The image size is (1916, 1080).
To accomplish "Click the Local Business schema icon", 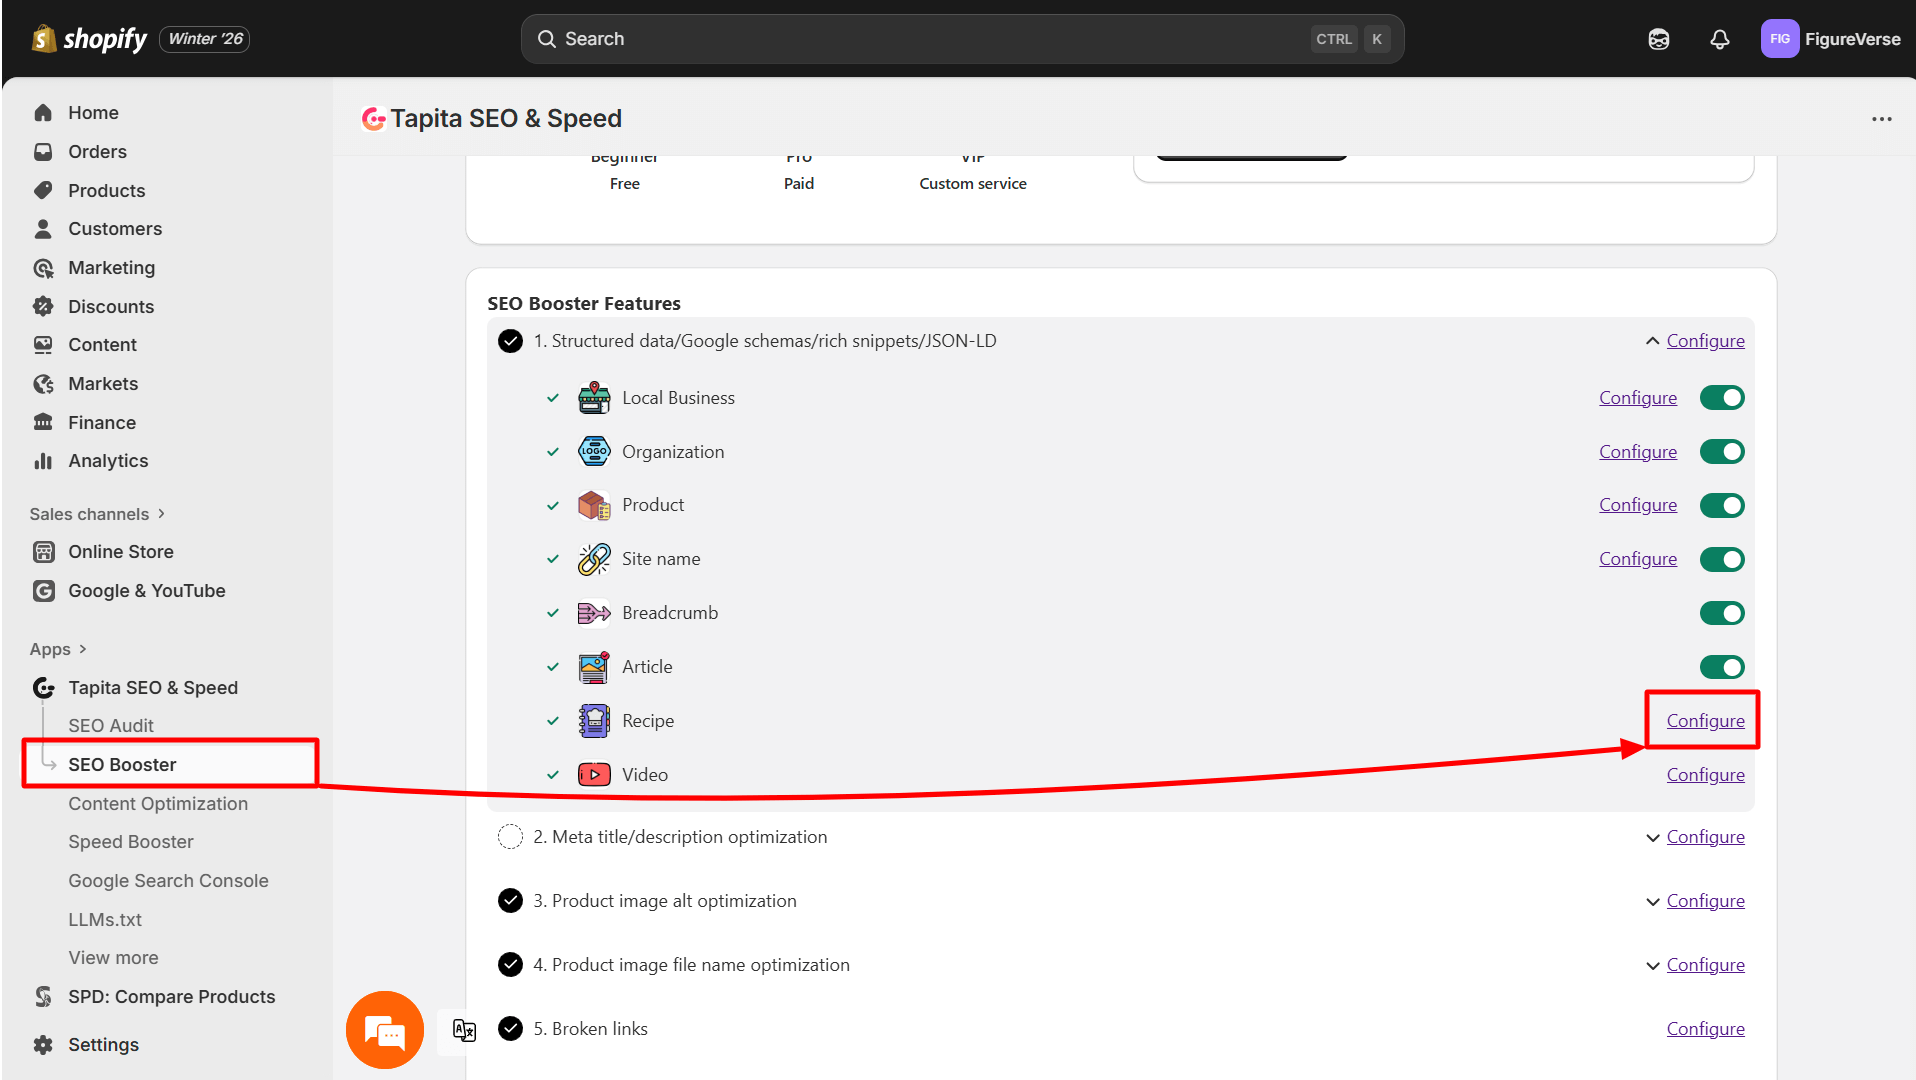I will click(593, 397).
